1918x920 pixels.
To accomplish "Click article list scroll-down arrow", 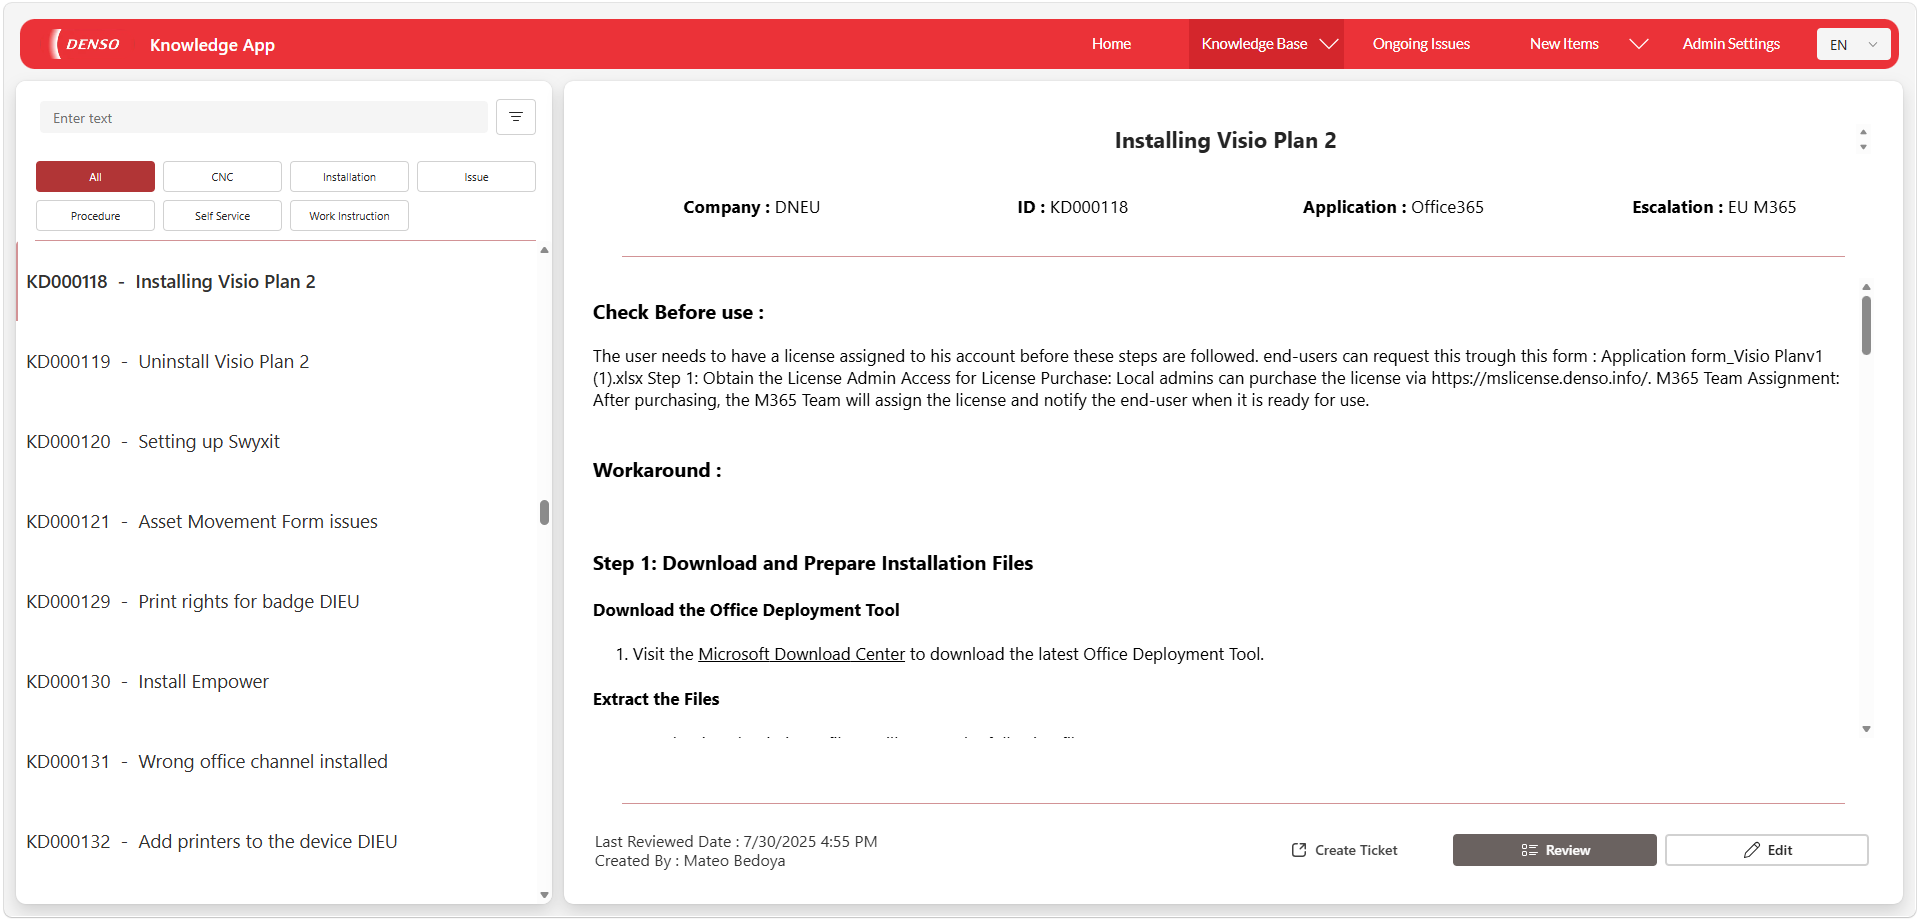I will pyautogui.click(x=544, y=895).
